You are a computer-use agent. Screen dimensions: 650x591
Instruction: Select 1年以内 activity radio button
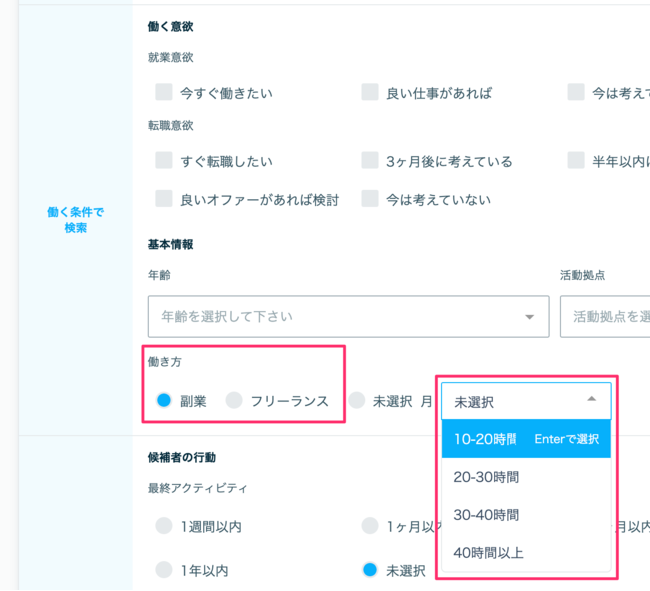click(164, 570)
